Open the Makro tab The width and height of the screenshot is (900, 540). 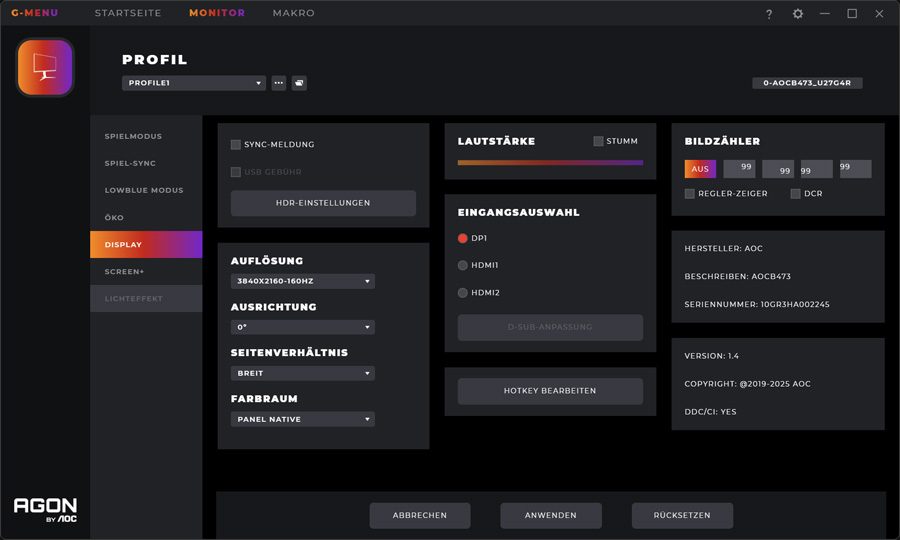[293, 13]
